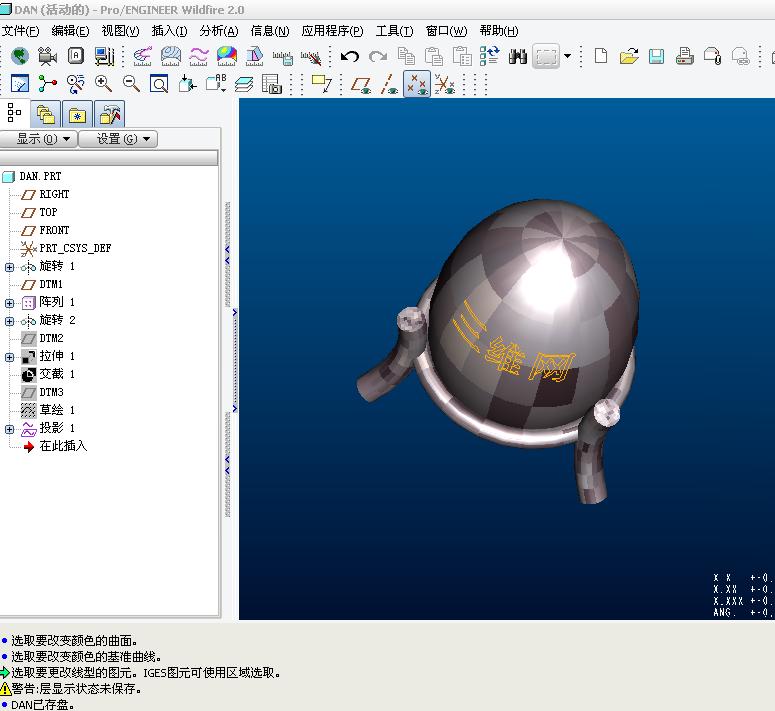Save with the floppy disk icon
The width and height of the screenshot is (775, 711).
(656, 56)
